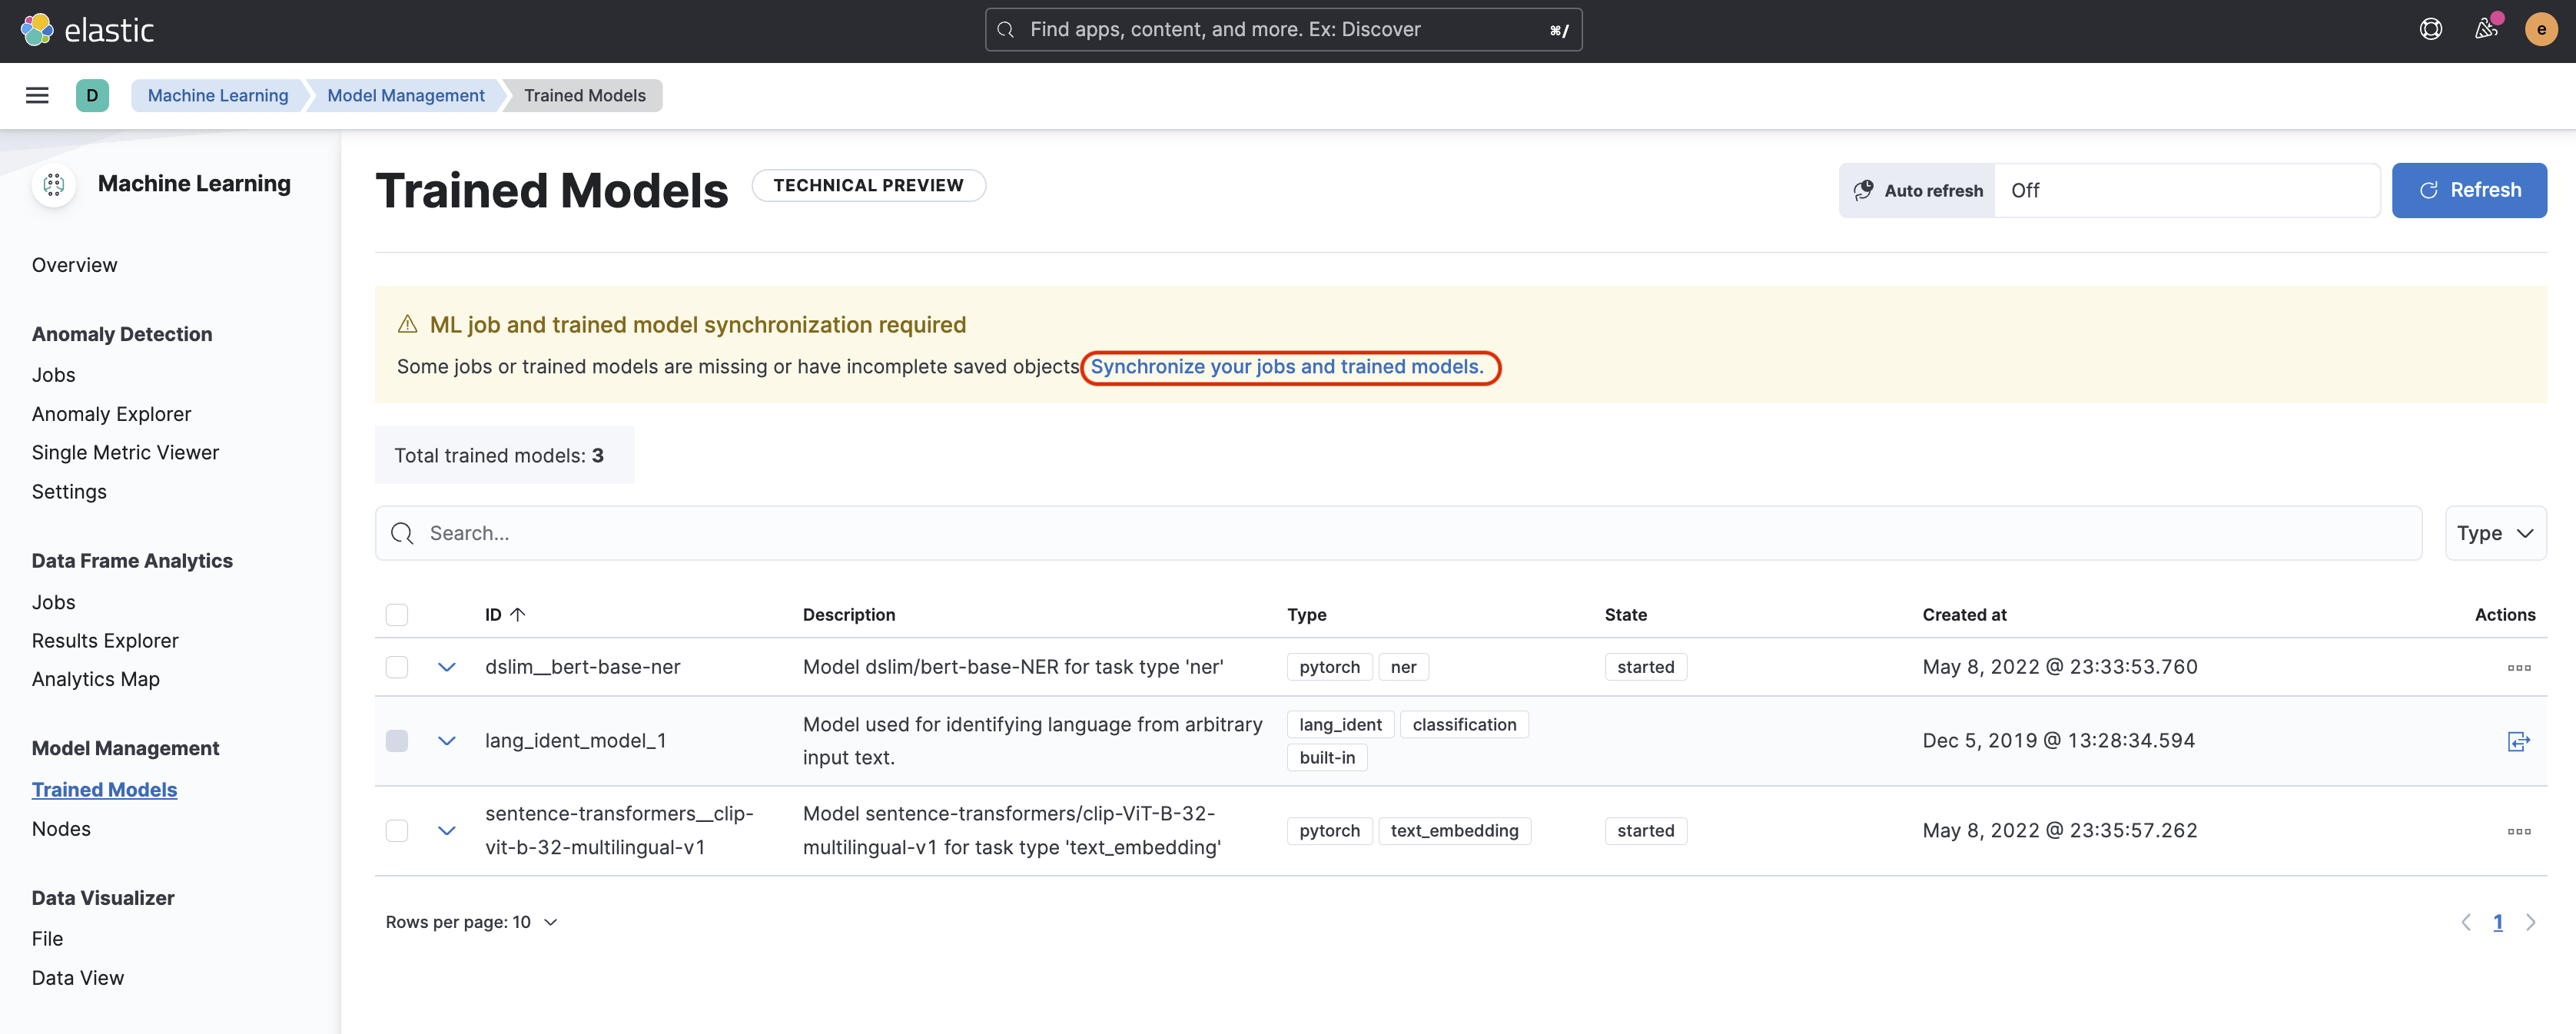The image size is (2576, 1034).
Task: Expand details for lang_ident_model_1 row
Action: (x=447, y=741)
